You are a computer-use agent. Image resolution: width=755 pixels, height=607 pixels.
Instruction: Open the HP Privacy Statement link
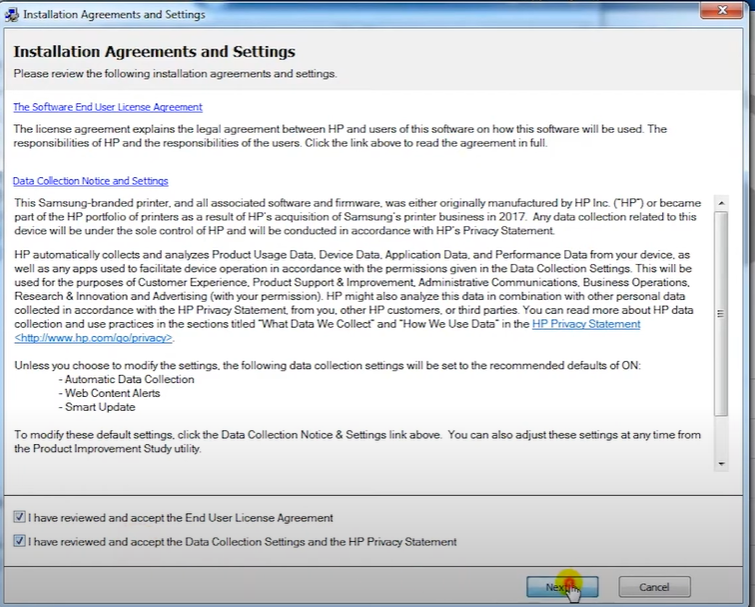[586, 324]
